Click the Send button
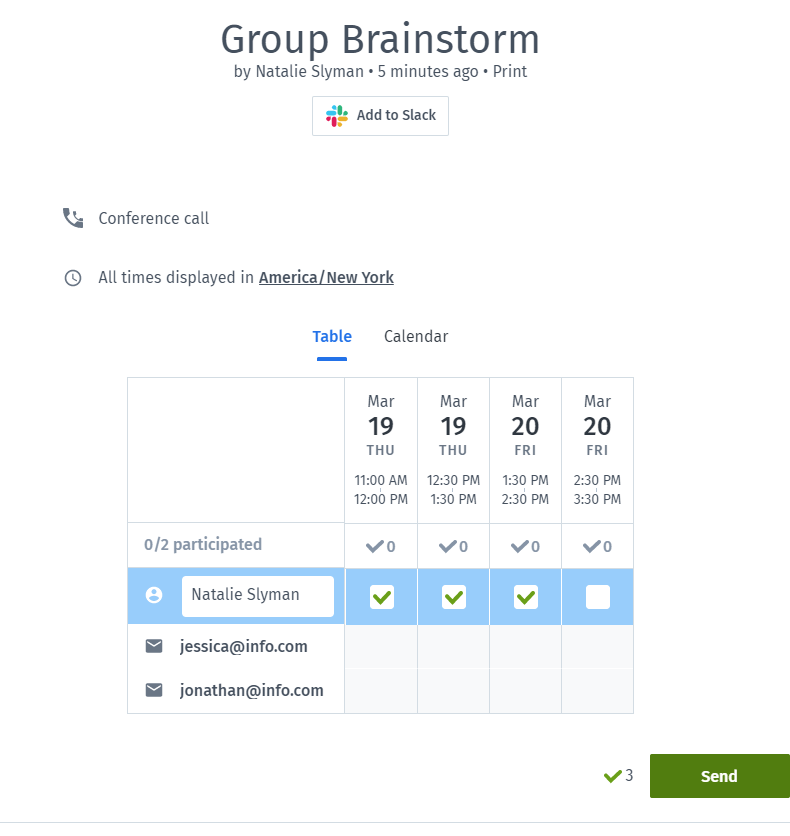The width and height of the screenshot is (790, 836). pyautogui.click(x=720, y=776)
